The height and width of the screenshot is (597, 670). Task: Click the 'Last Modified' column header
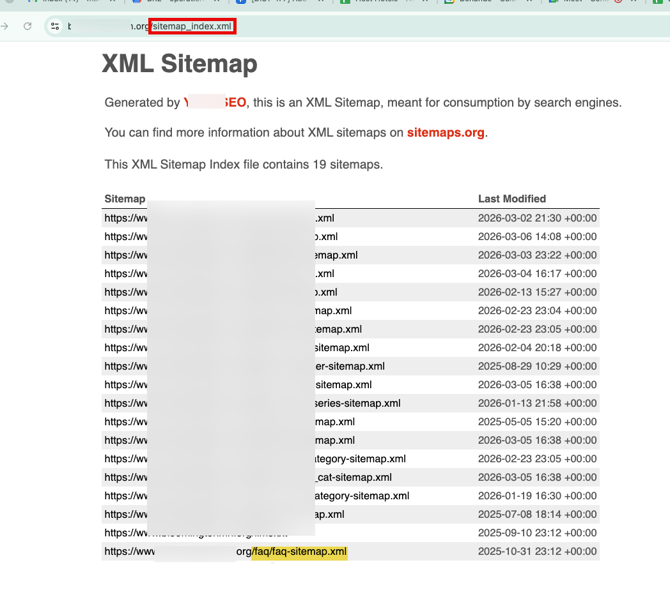click(511, 199)
